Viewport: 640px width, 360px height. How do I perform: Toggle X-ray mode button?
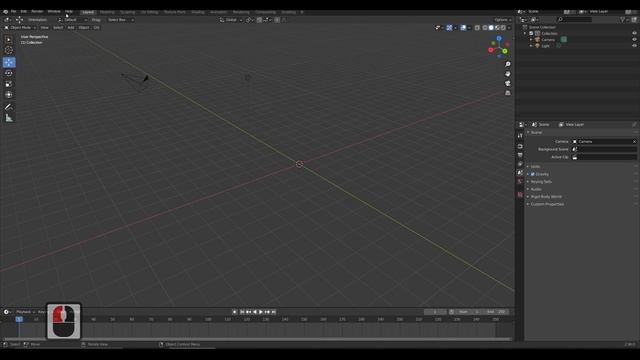point(477,28)
